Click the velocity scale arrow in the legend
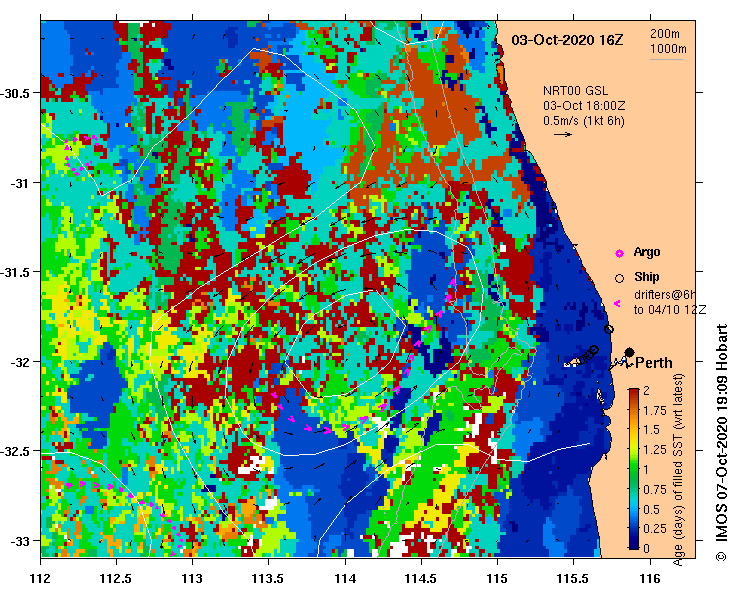Screen dimensions: 739x592 (x=562, y=135)
